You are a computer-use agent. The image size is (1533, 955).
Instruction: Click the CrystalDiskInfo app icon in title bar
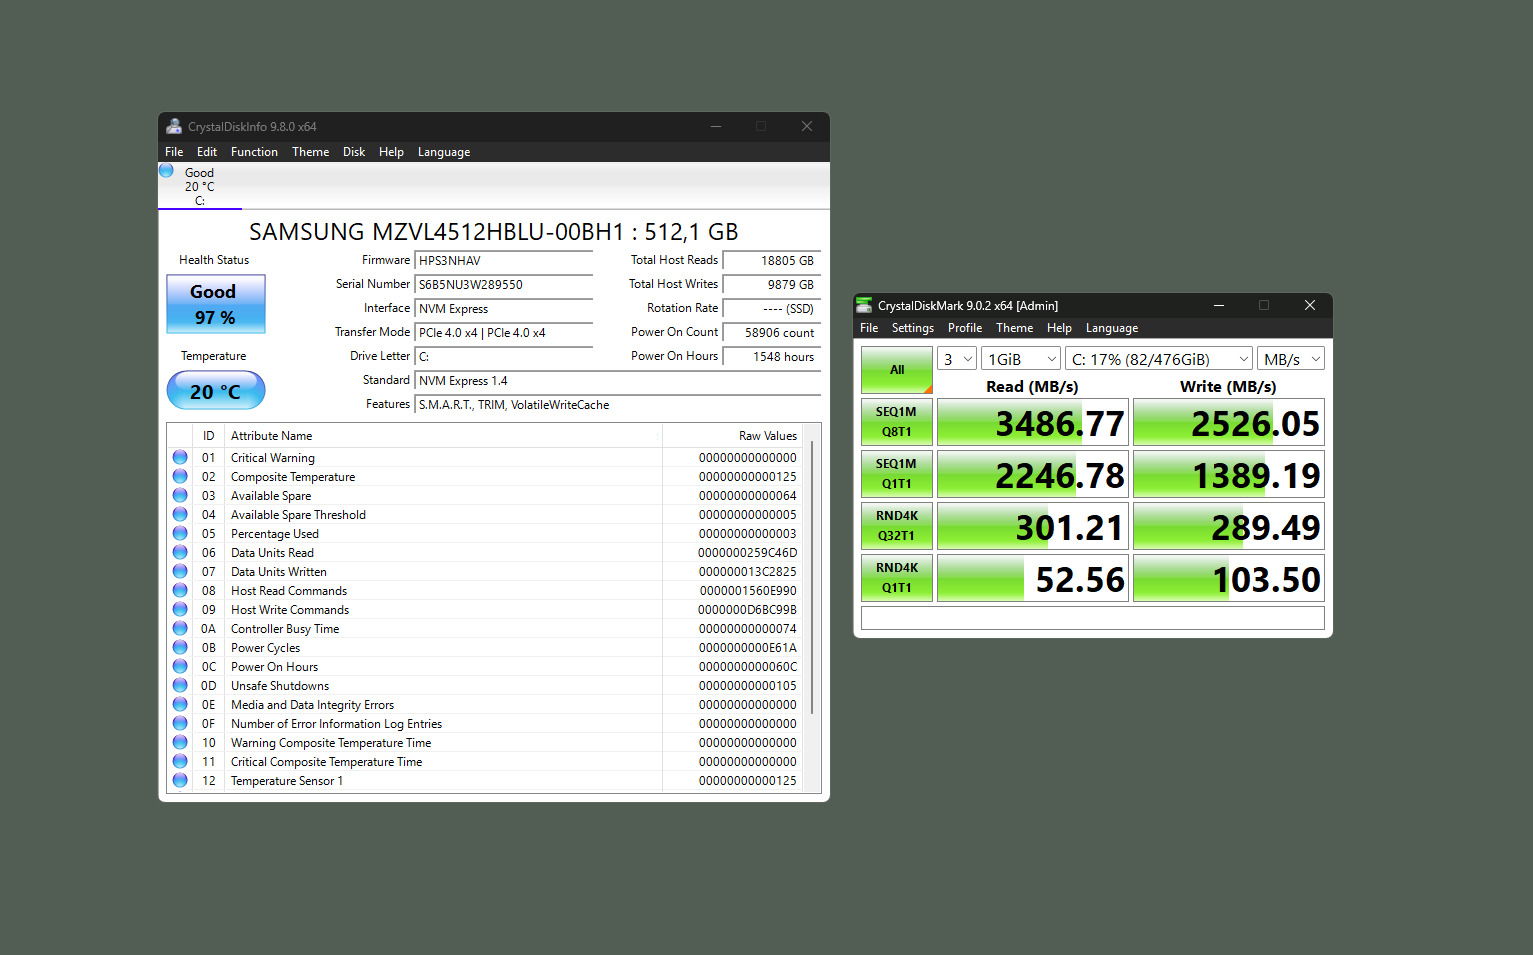point(174,126)
